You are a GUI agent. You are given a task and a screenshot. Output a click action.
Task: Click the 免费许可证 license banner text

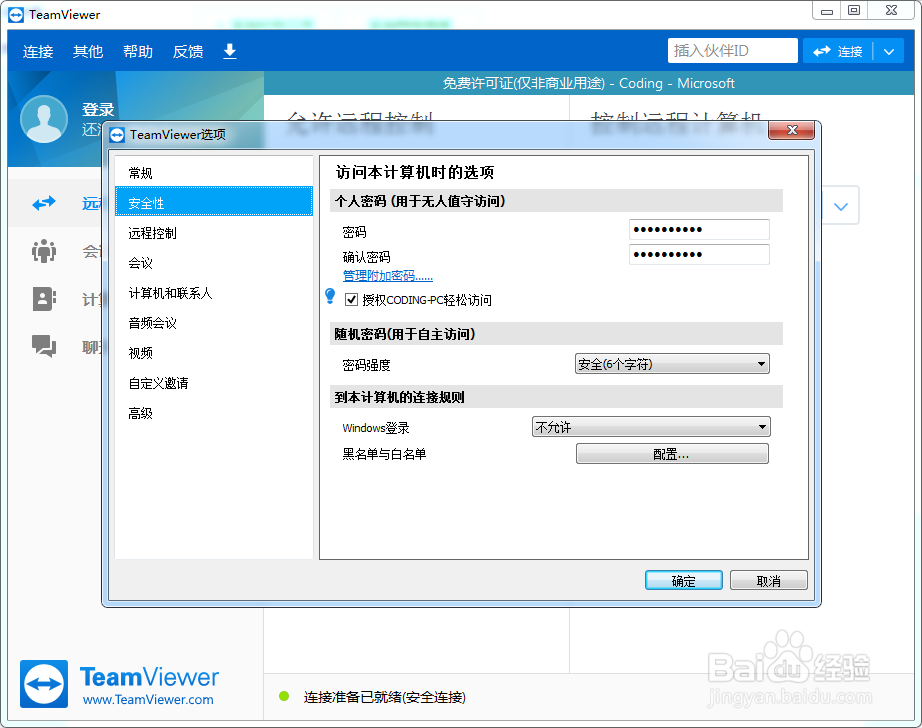589,84
